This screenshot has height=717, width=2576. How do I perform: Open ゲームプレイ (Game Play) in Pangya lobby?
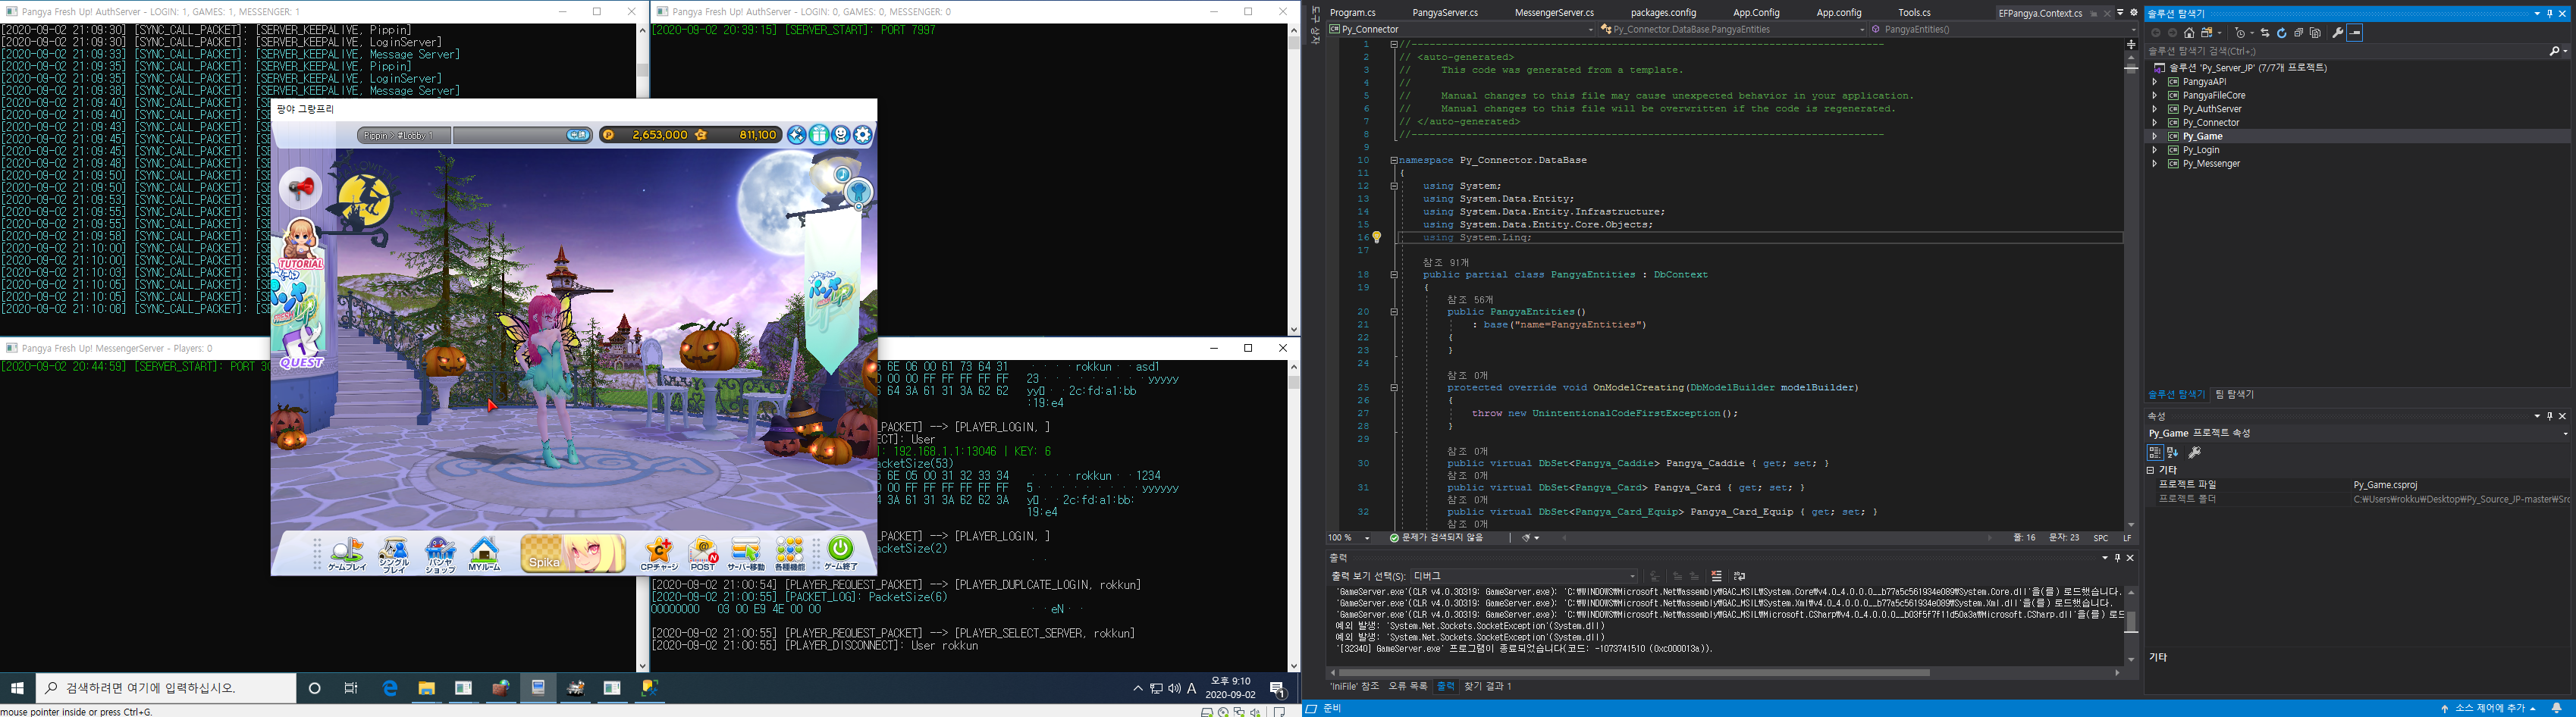coord(347,553)
